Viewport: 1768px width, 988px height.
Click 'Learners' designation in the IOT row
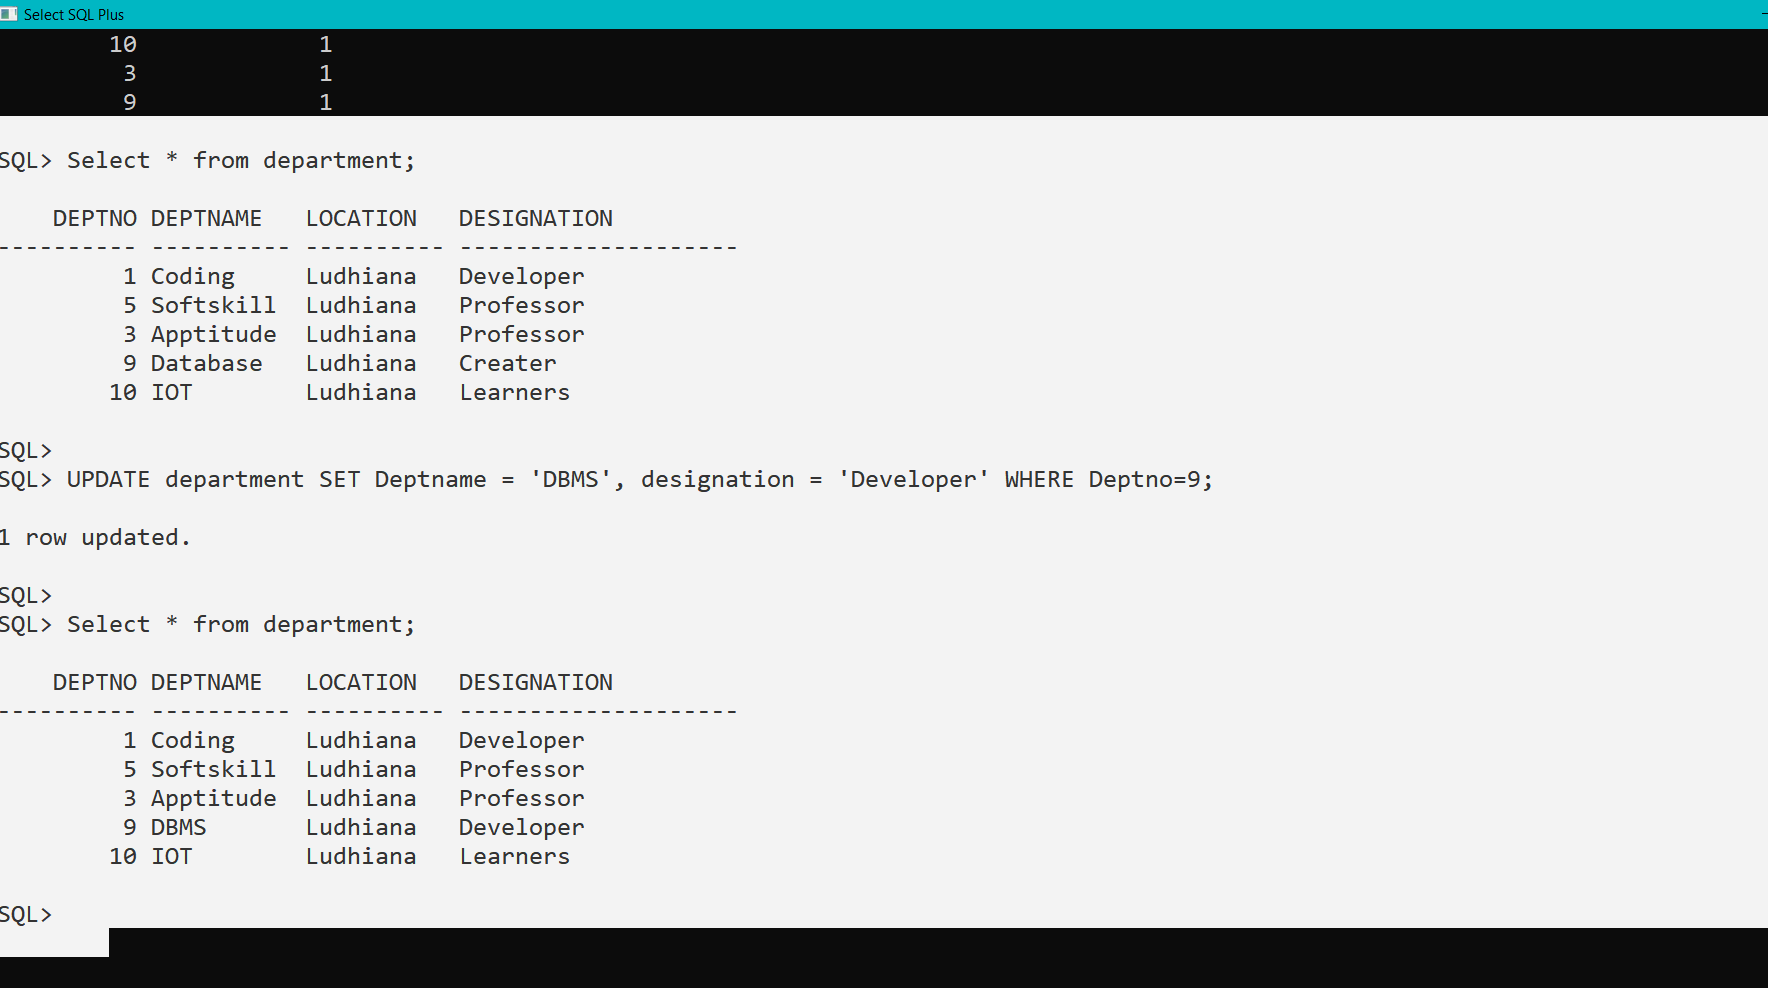[x=514, y=856]
